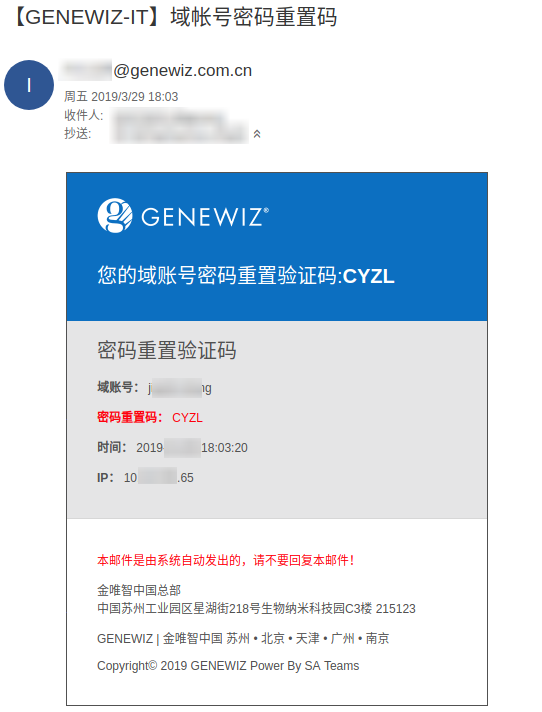
Task: Click the GENEWIZ logo emblem in the banner
Action: [115, 215]
